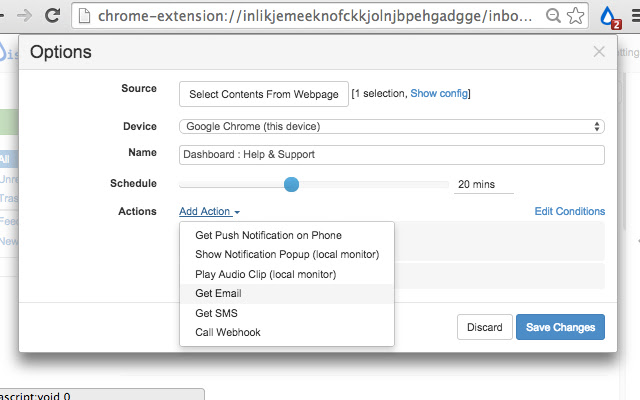Click the Schedule slider handle
This screenshot has width=640, height=400.
[x=291, y=184]
